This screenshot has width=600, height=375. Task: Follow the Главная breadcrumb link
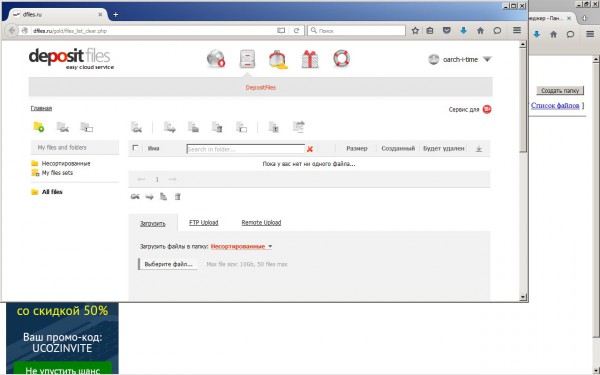[41, 108]
